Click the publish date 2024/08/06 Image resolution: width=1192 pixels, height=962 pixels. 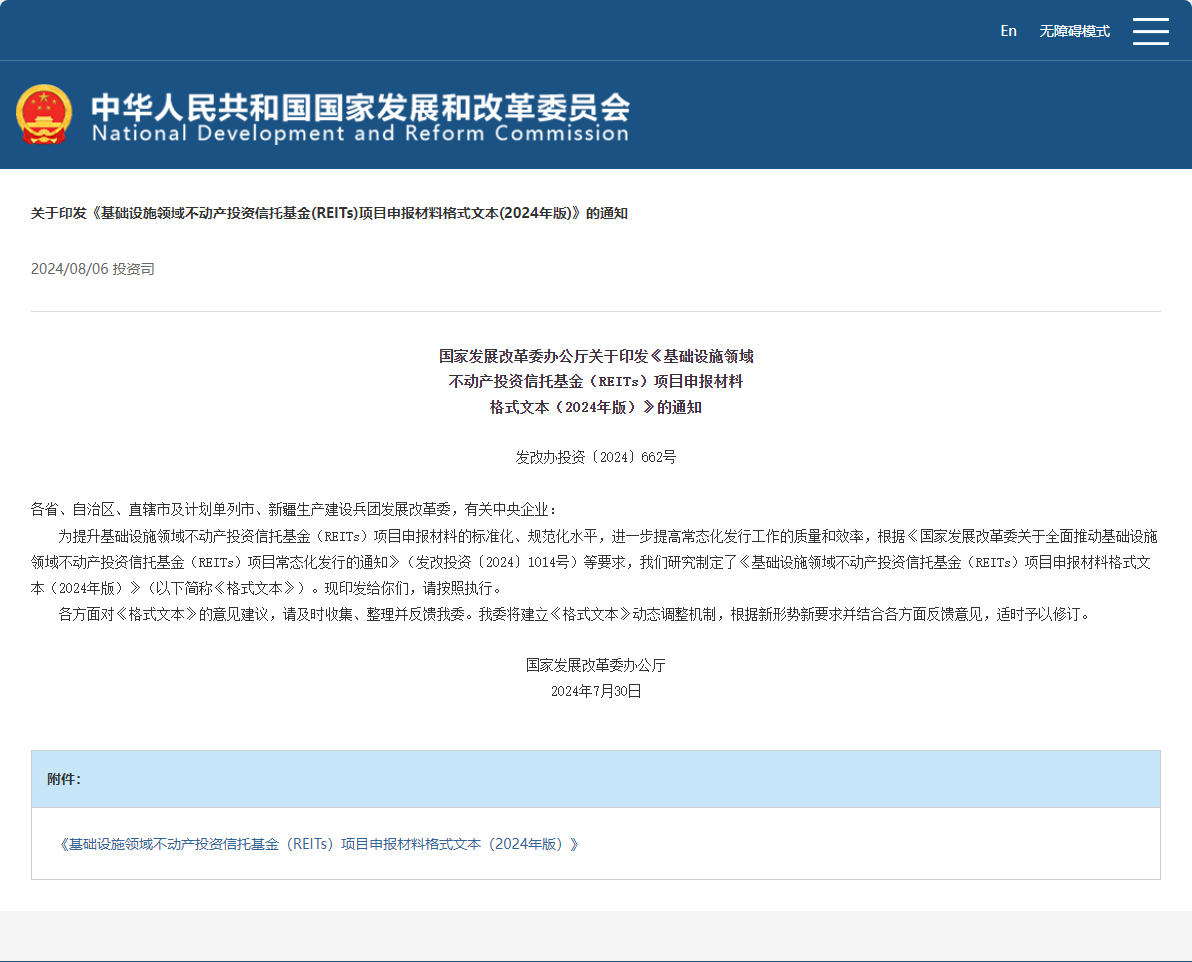69,269
